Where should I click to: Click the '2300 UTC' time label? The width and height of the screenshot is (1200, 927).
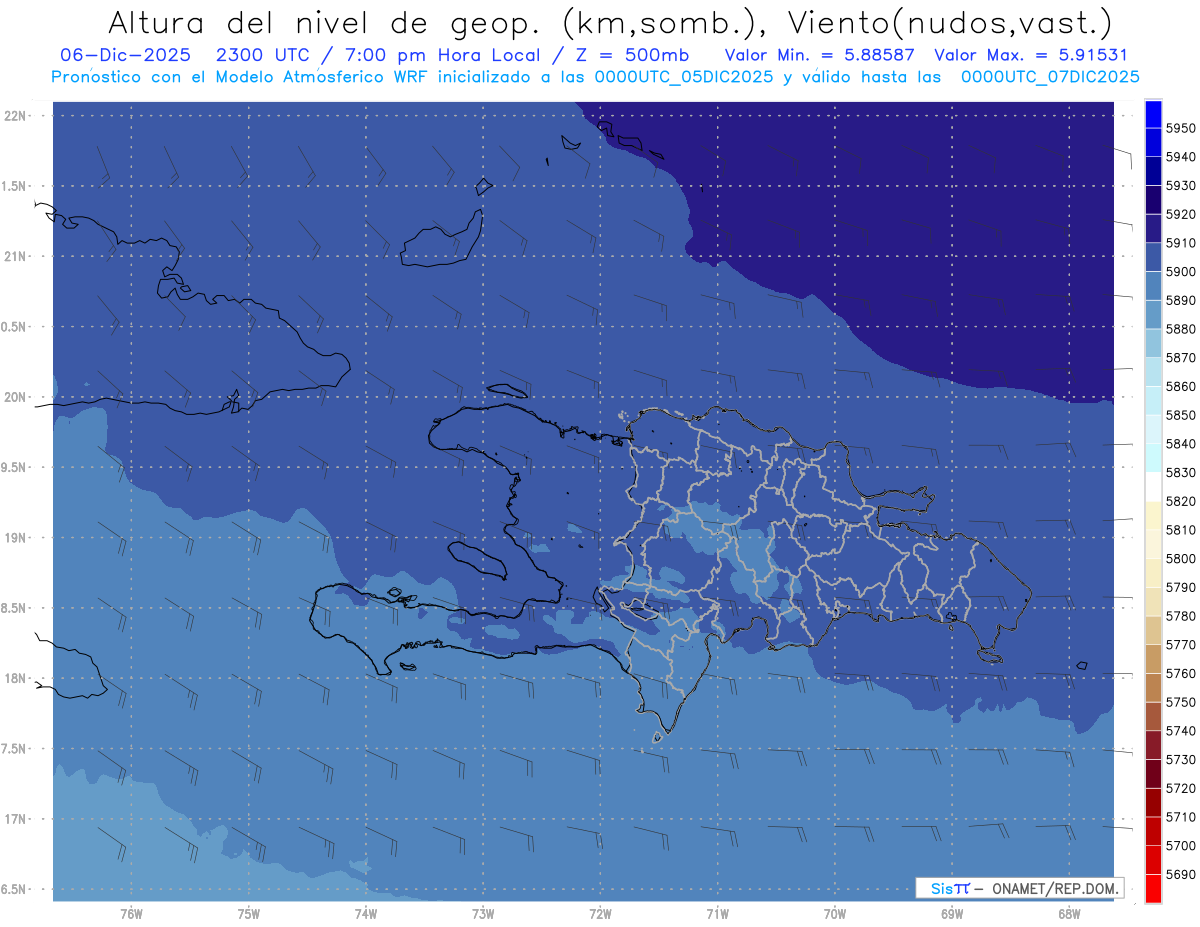(x=263, y=55)
